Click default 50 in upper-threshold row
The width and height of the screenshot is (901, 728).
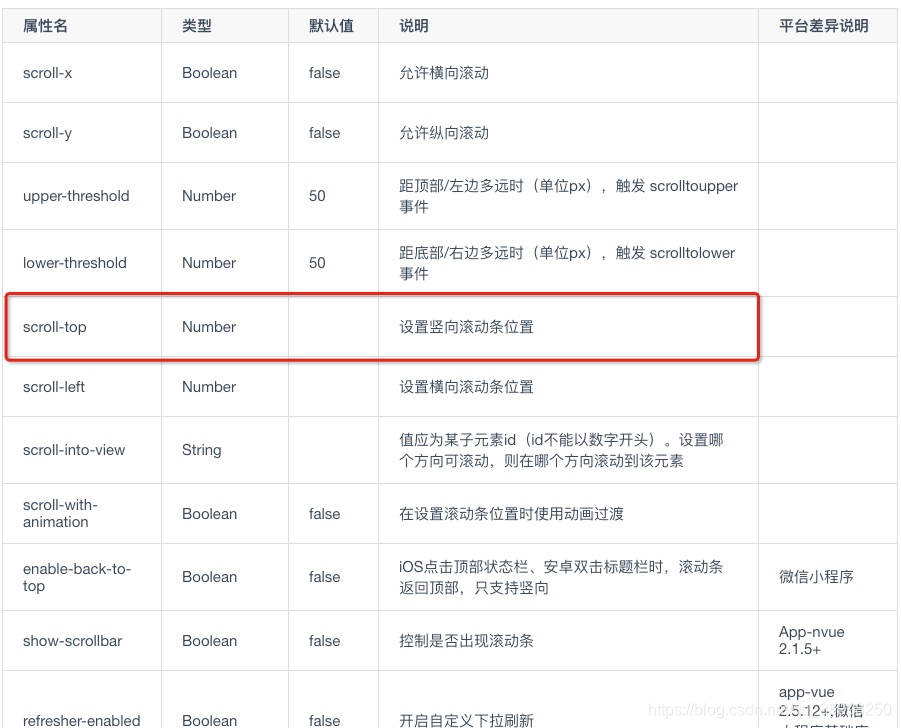(x=317, y=196)
